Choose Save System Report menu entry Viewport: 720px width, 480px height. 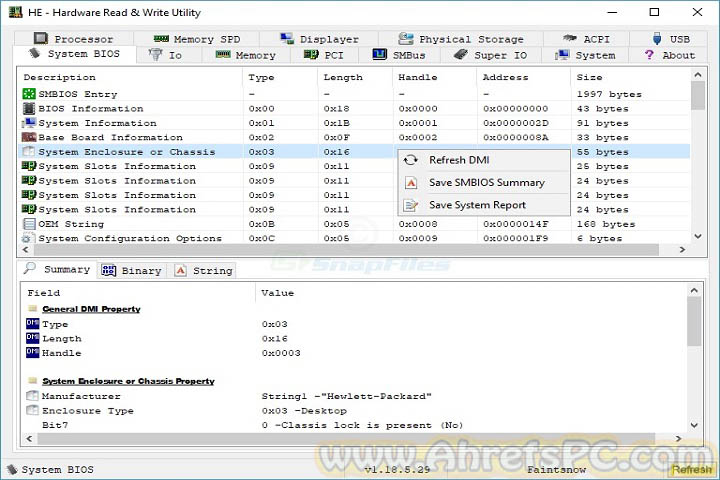[x=484, y=205]
